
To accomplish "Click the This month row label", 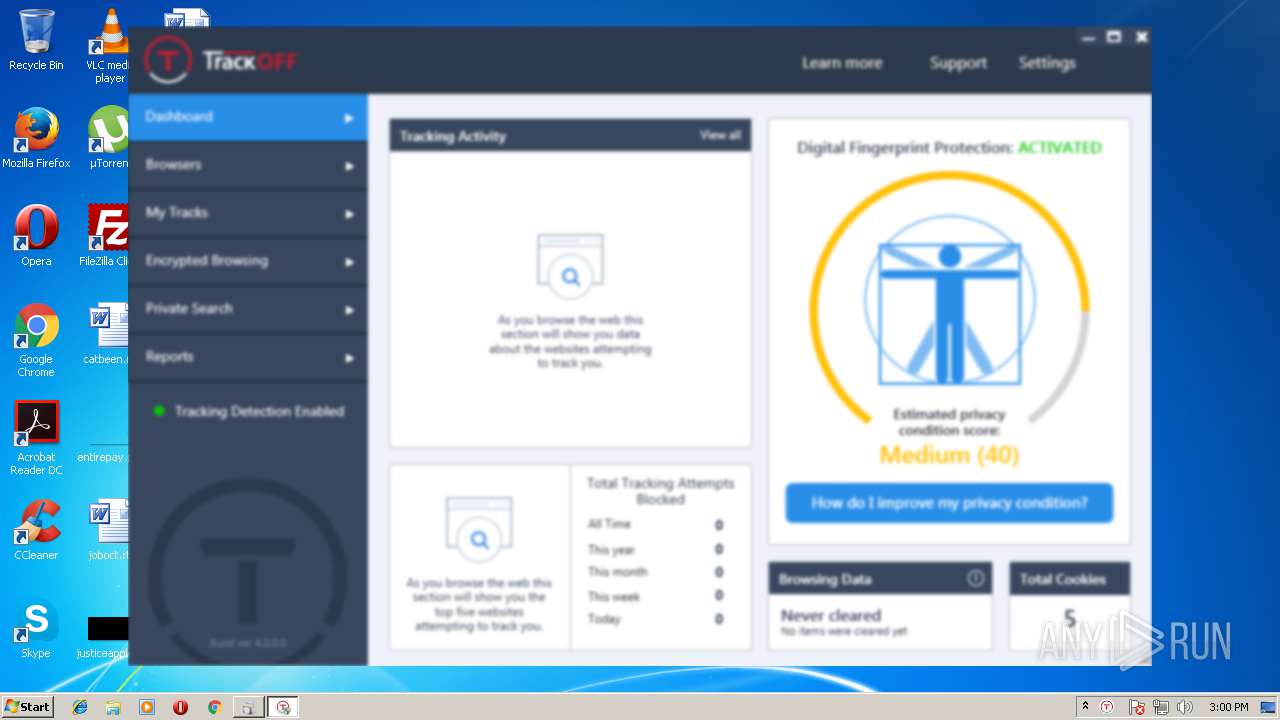I will [x=617, y=572].
